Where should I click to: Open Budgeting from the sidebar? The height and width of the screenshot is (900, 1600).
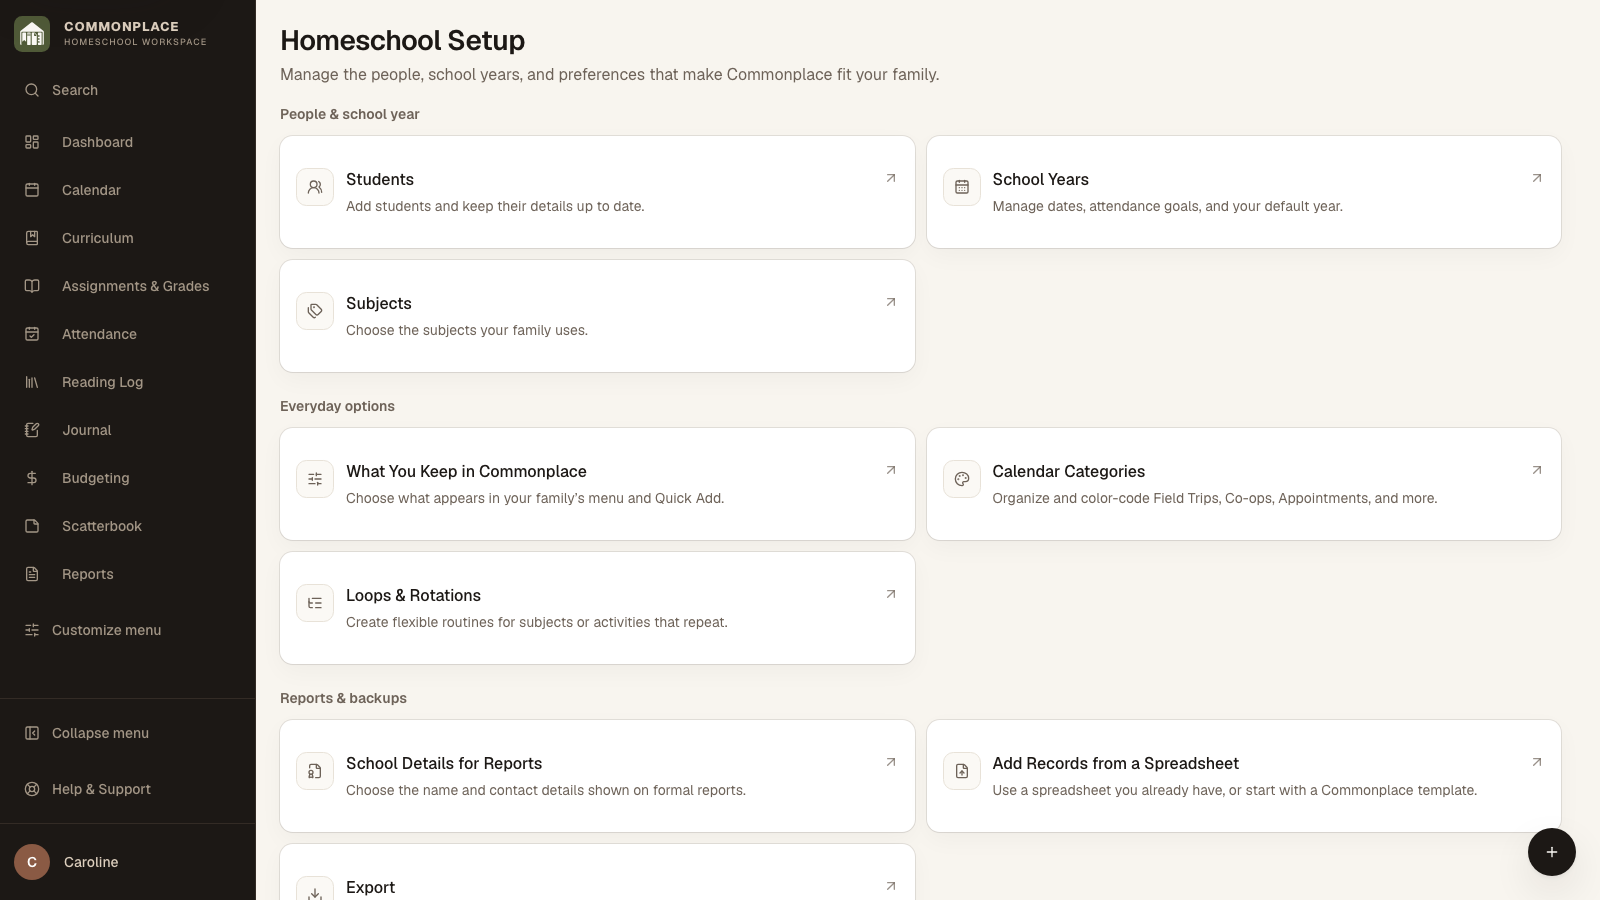click(x=128, y=478)
